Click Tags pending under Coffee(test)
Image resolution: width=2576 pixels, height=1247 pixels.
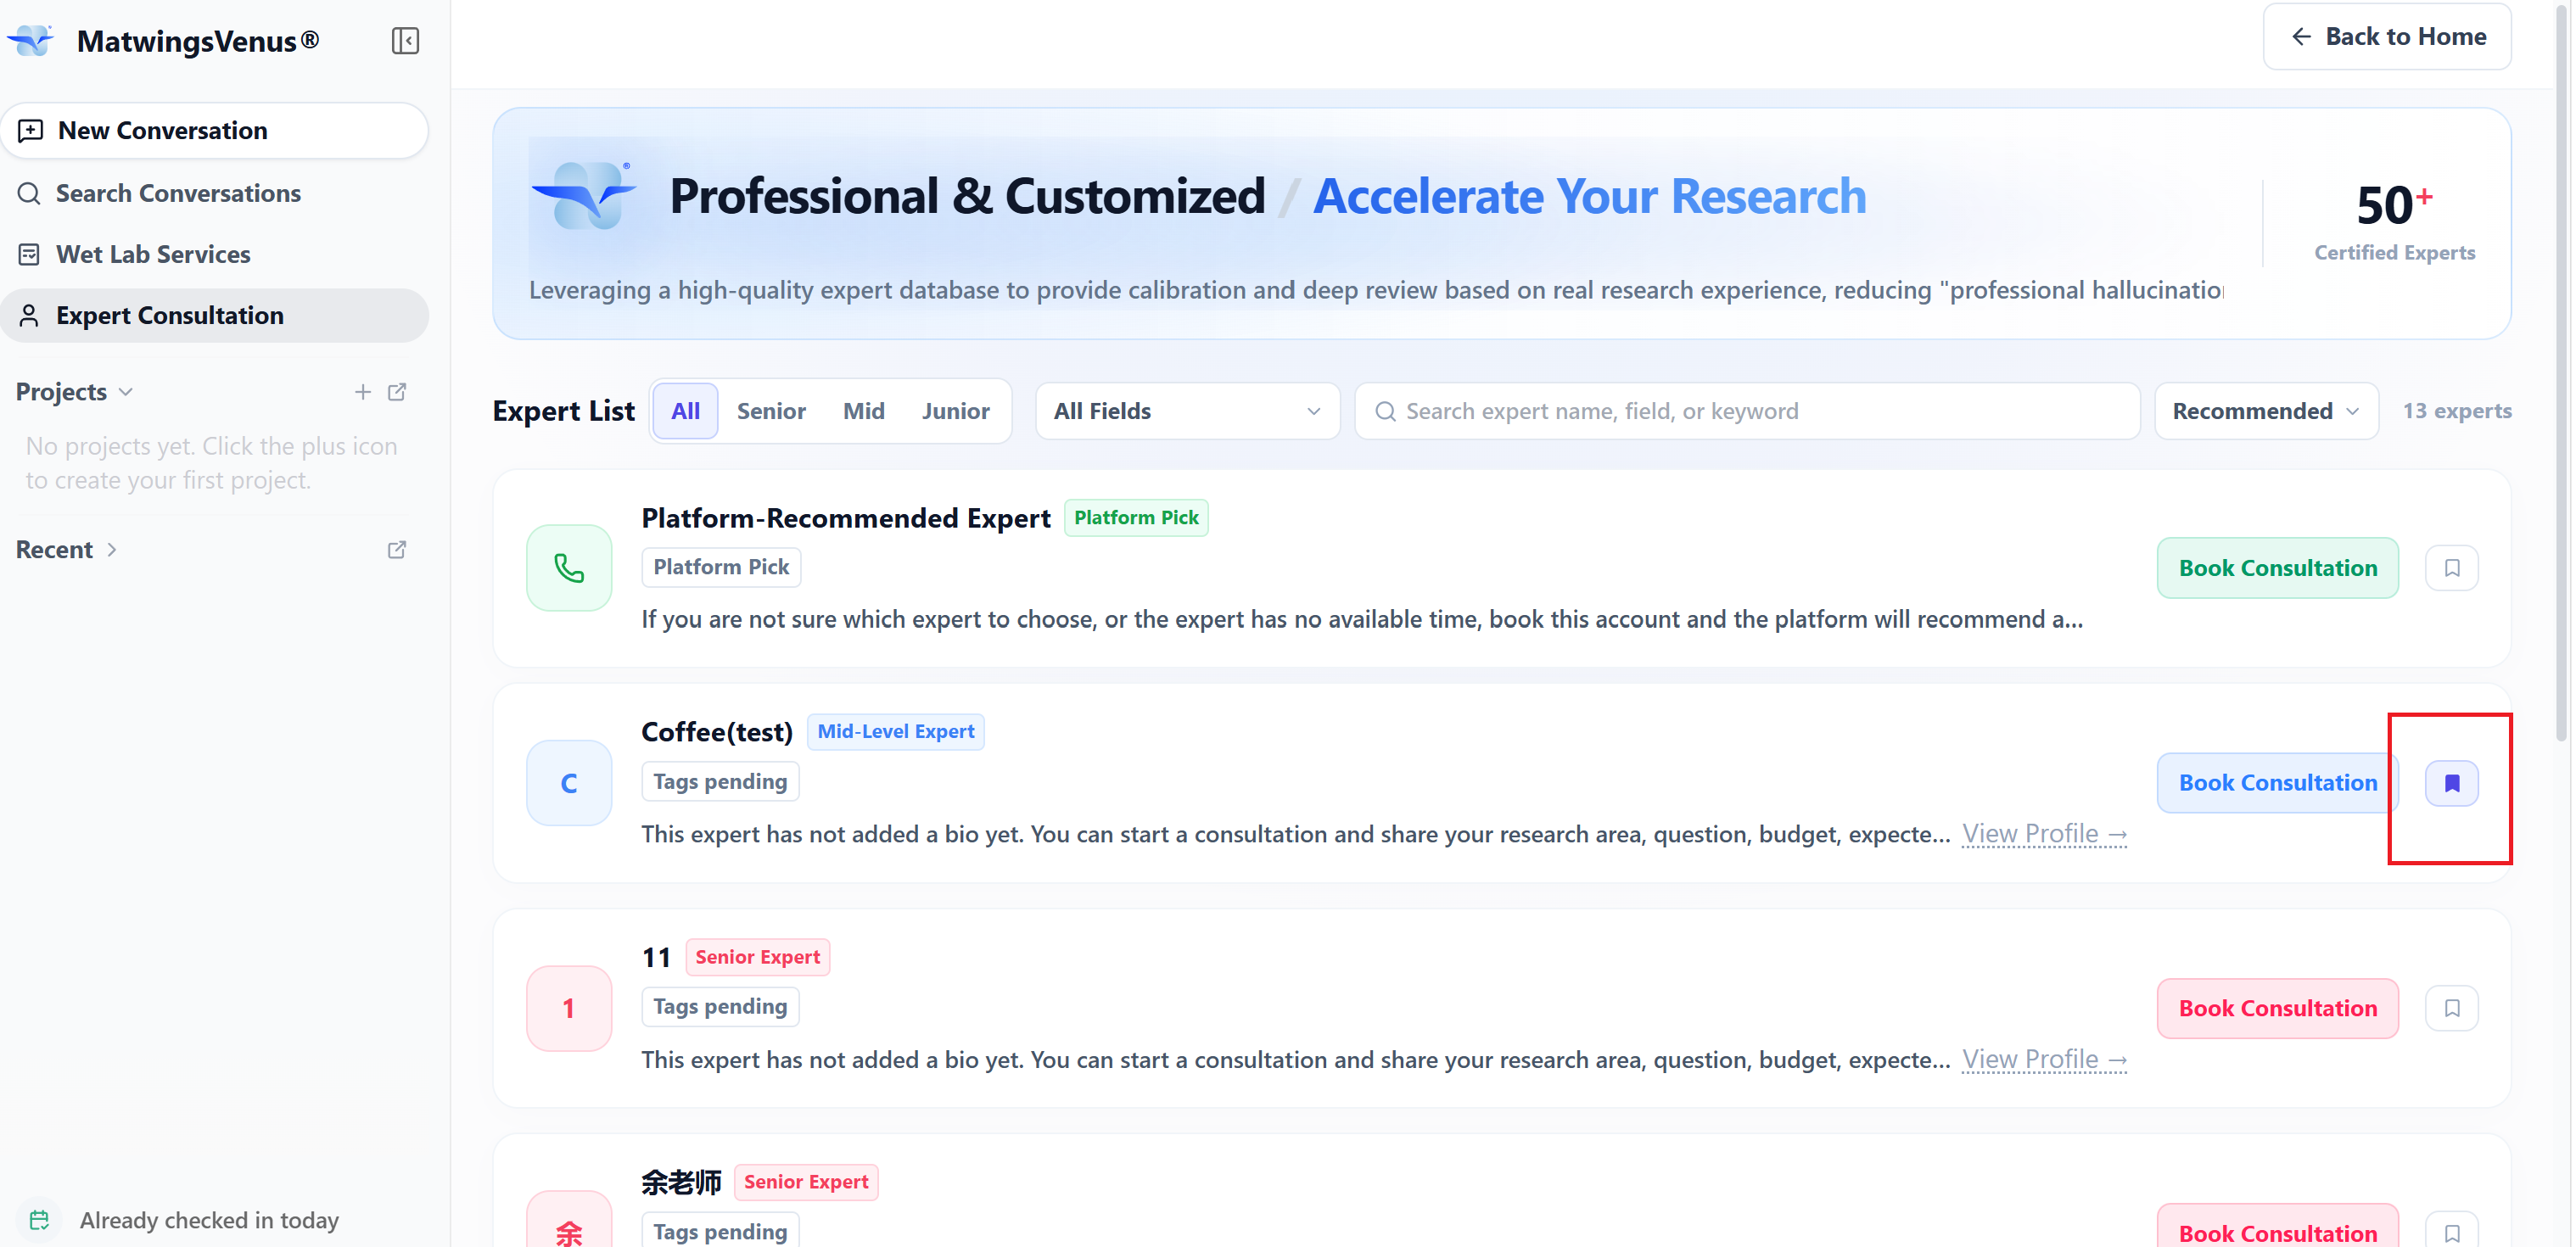pos(720,781)
